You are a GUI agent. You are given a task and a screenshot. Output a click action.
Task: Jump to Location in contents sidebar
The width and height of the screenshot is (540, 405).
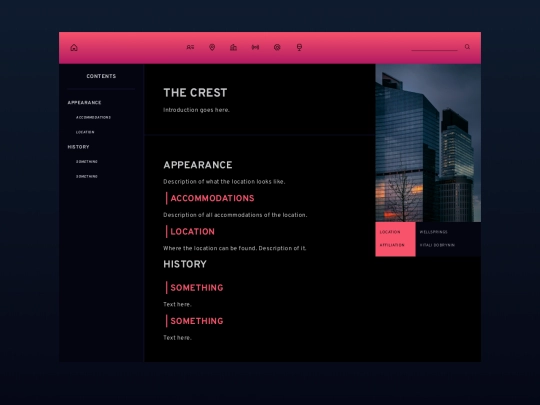pos(85,132)
